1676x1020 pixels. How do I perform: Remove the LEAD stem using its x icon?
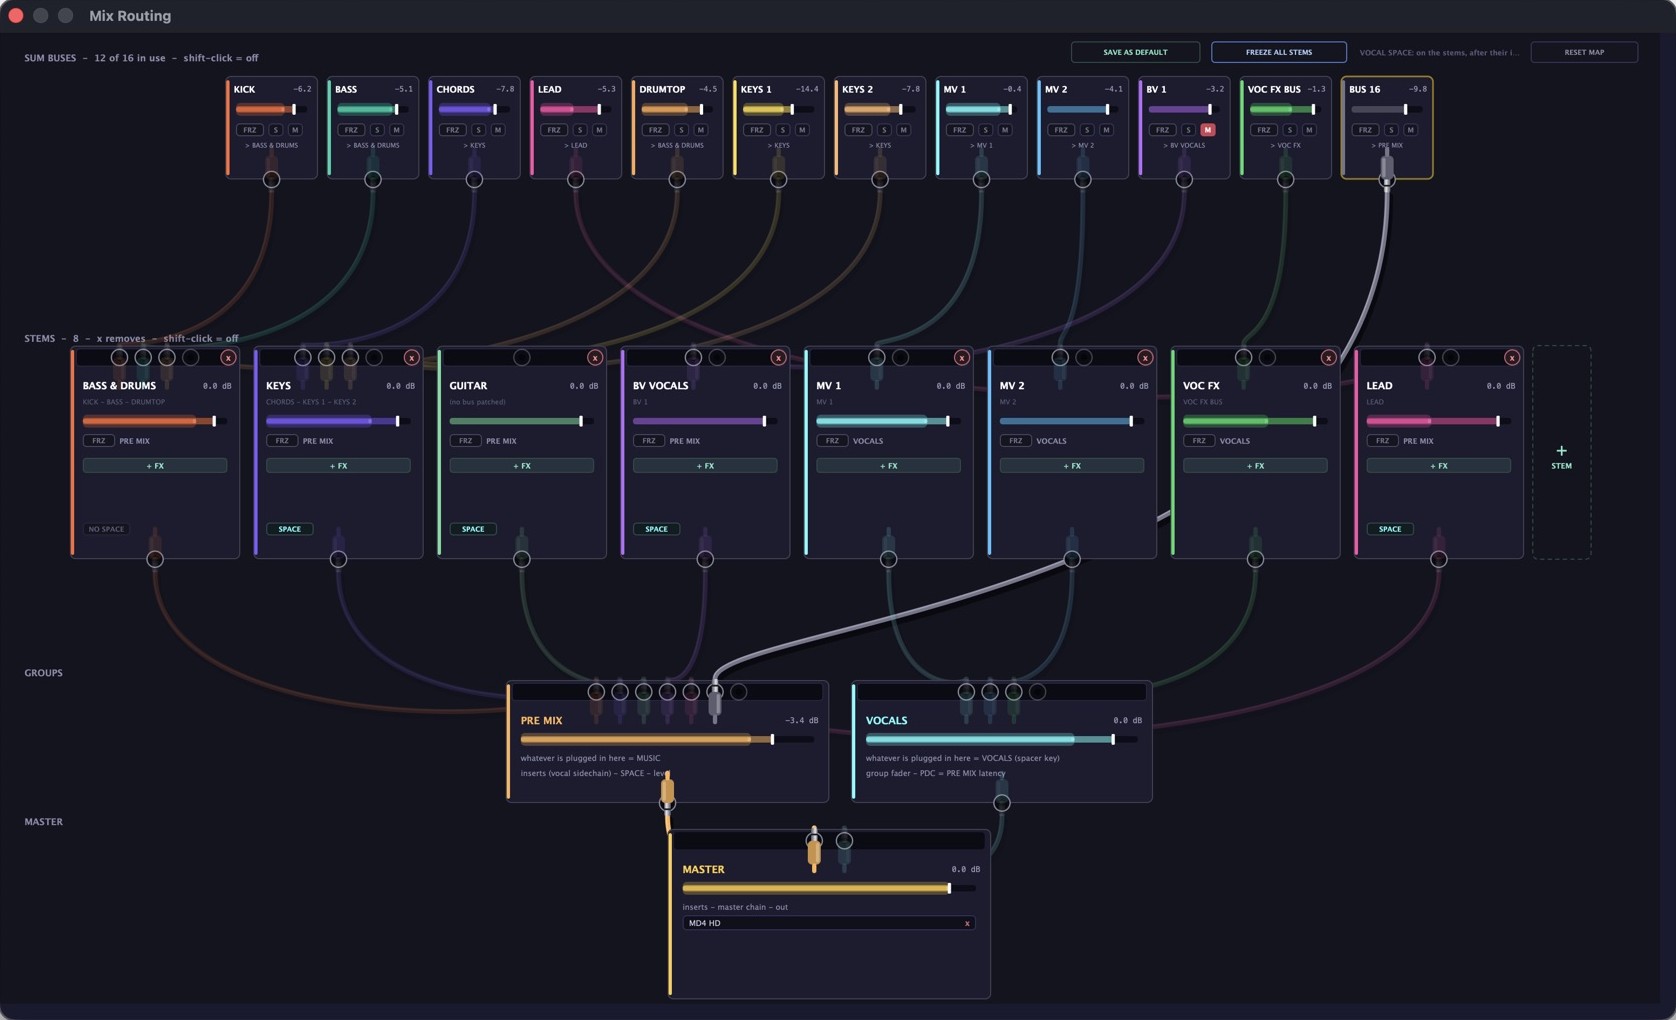1512,358
